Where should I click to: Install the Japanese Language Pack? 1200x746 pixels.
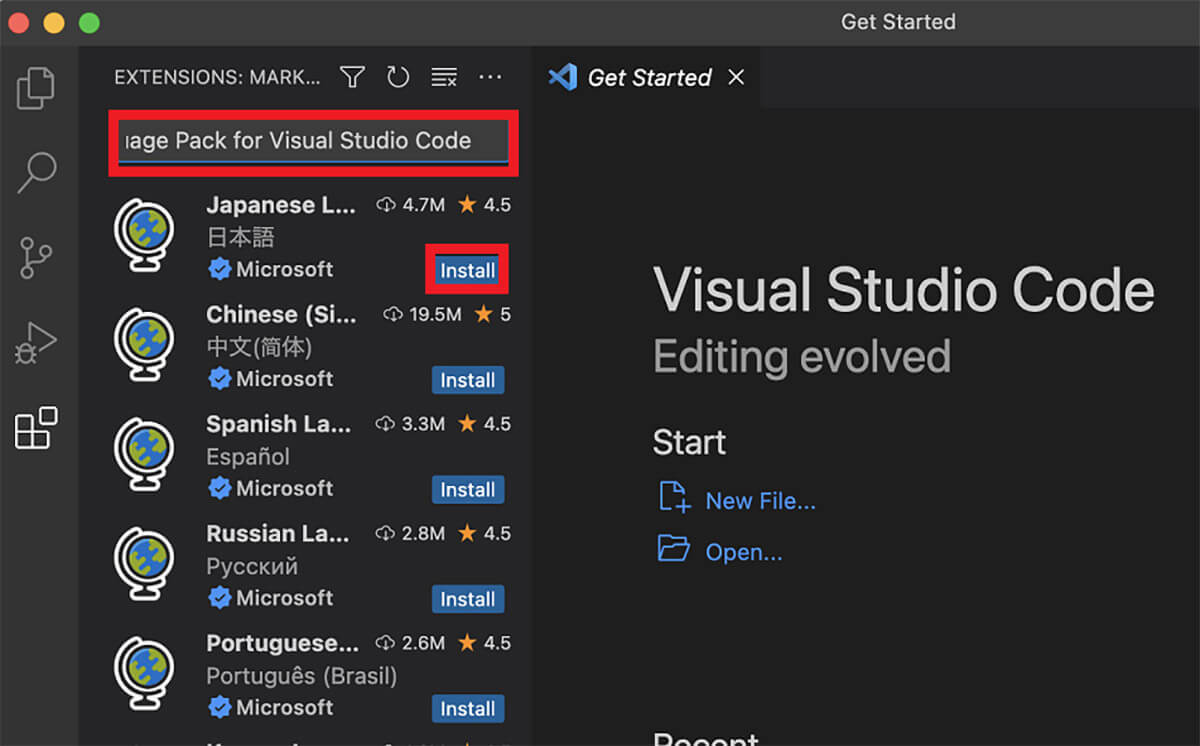(467, 270)
